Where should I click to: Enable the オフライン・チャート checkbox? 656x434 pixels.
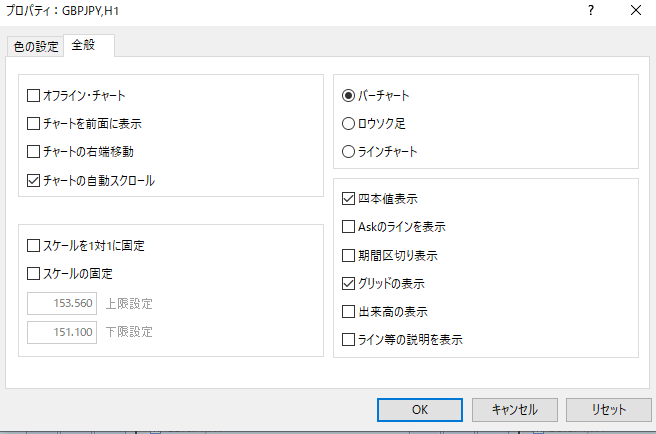coord(35,96)
